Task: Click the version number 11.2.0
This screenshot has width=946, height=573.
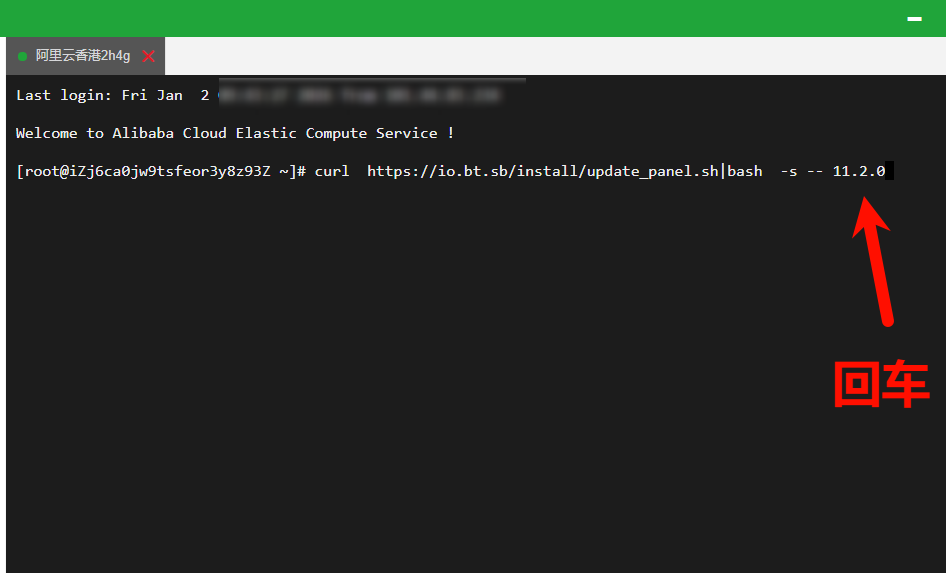Action: coord(858,171)
